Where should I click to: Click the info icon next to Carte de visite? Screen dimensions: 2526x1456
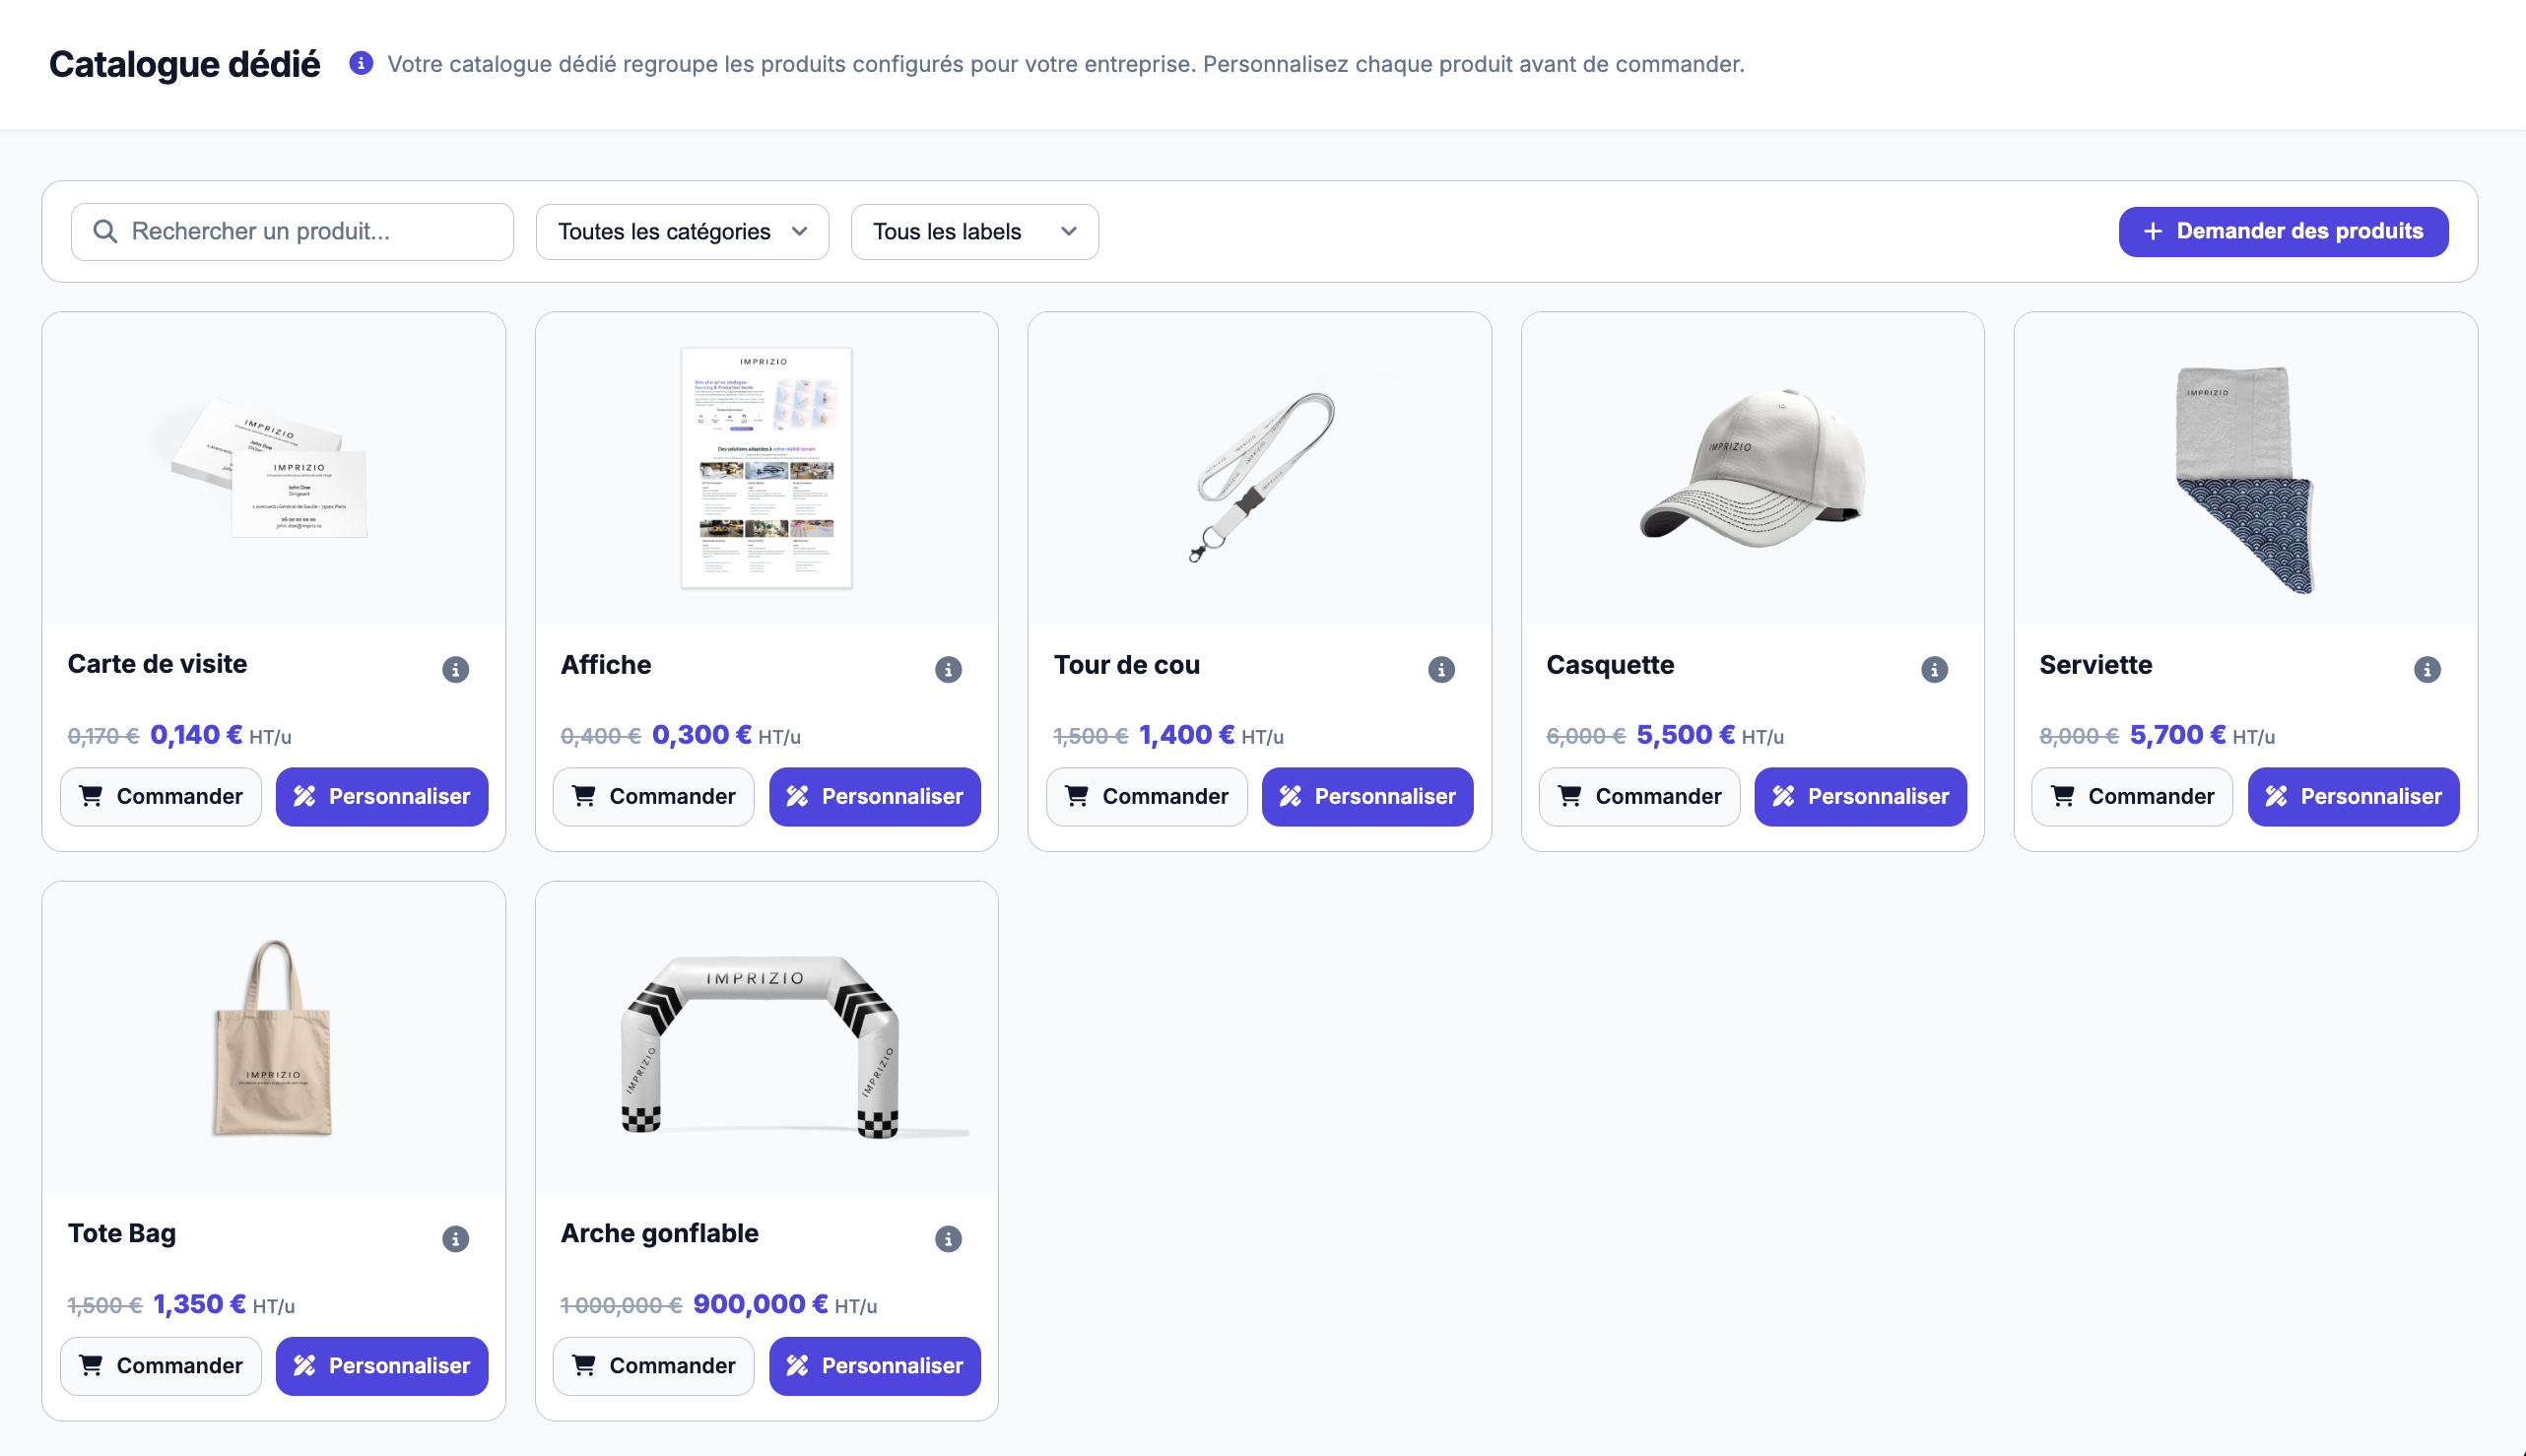[x=455, y=669]
